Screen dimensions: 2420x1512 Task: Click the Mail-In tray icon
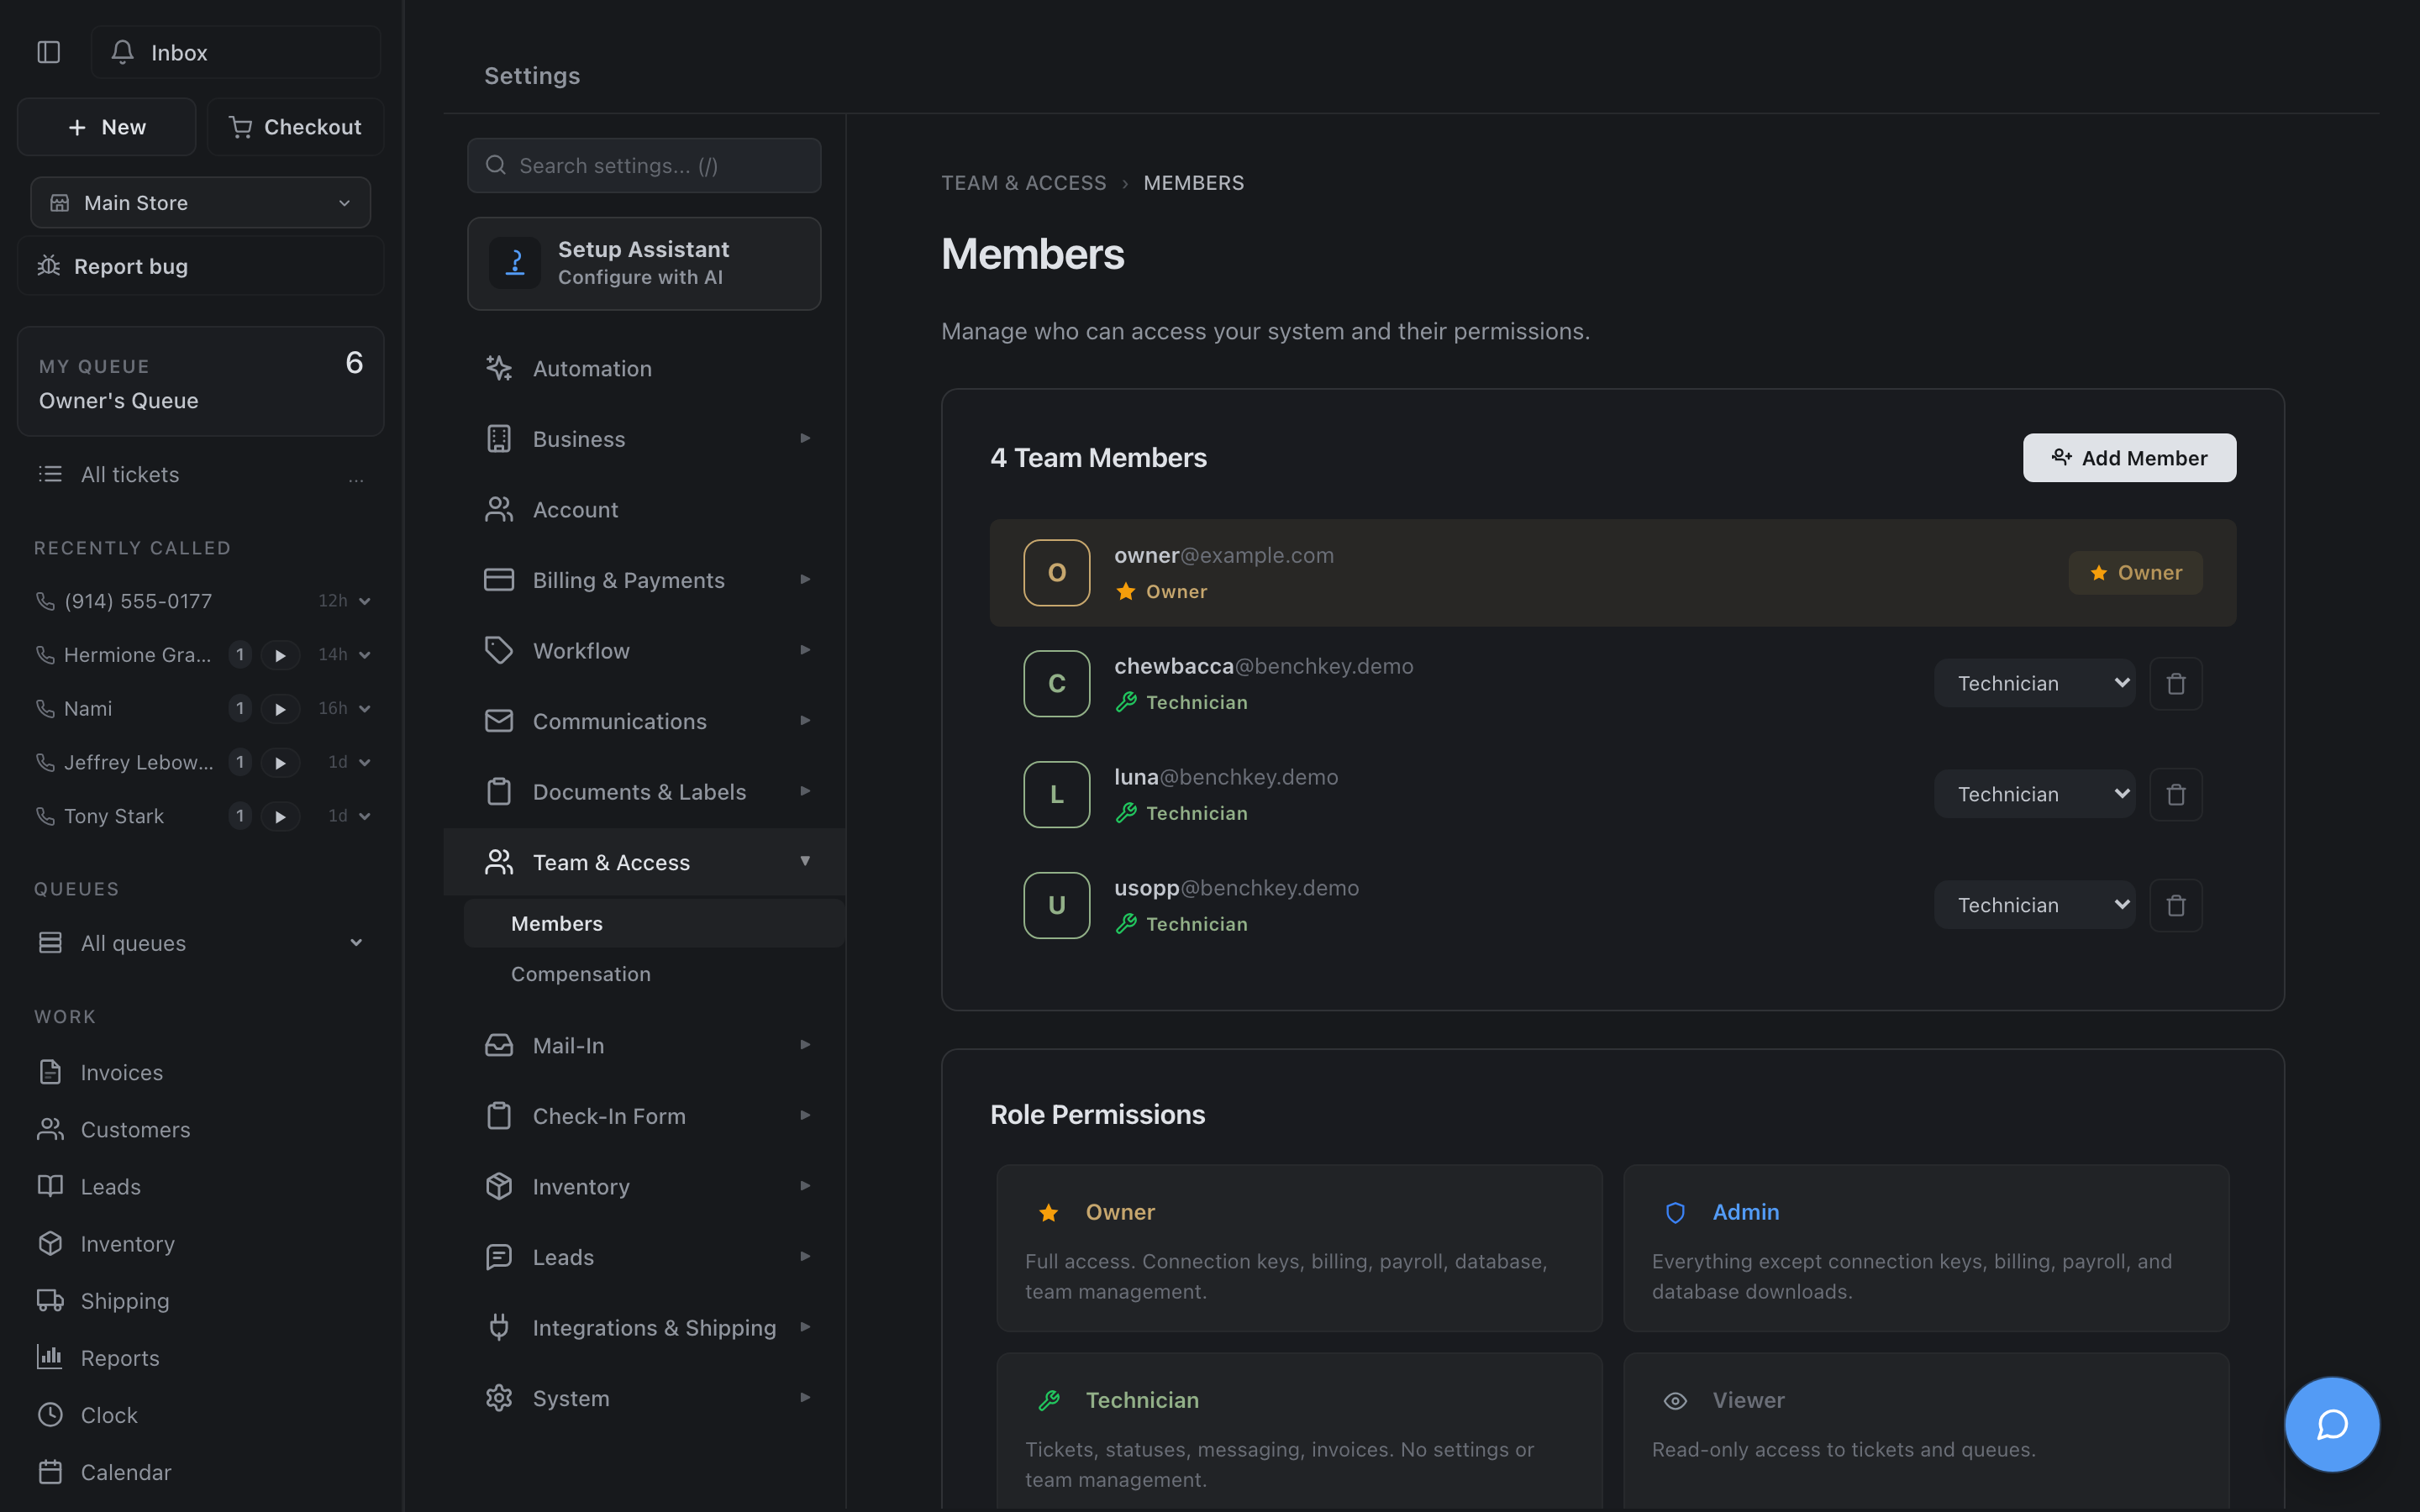tap(499, 1045)
